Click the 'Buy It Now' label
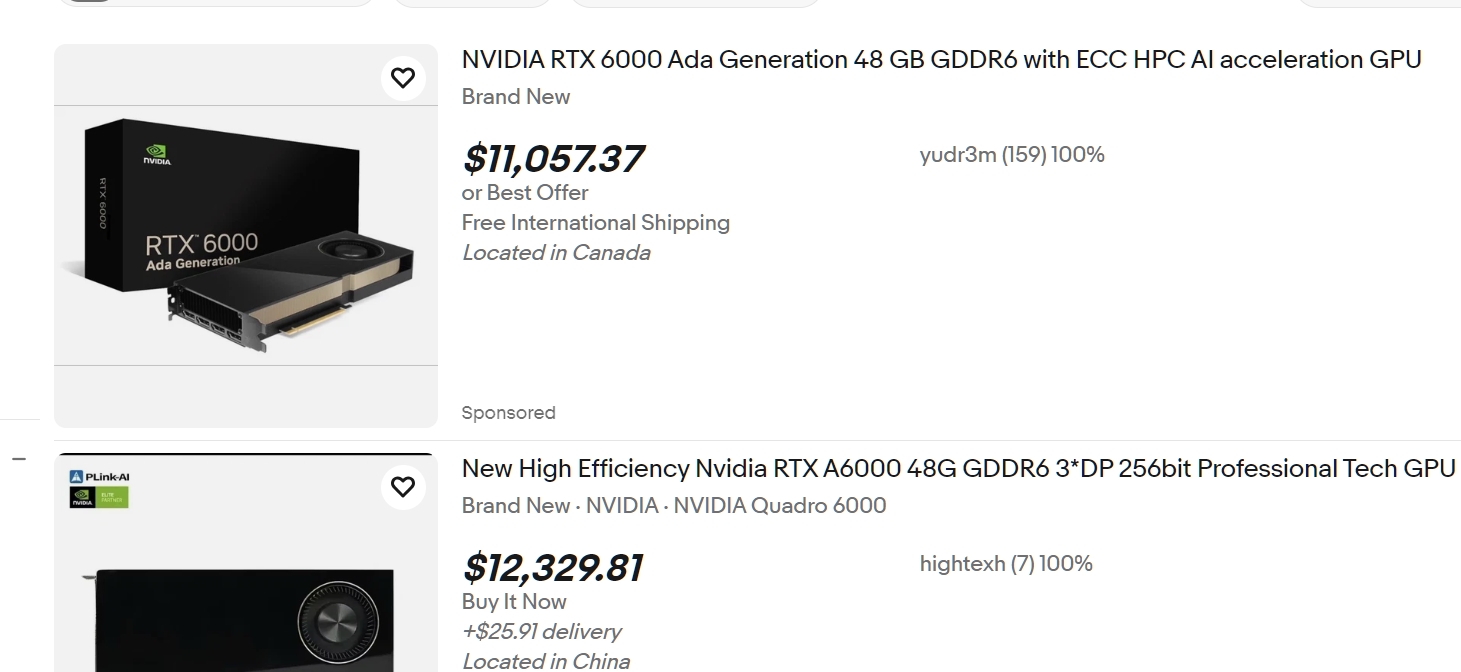The width and height of the screenshot is (1461, 672). (x=514, y=602)
